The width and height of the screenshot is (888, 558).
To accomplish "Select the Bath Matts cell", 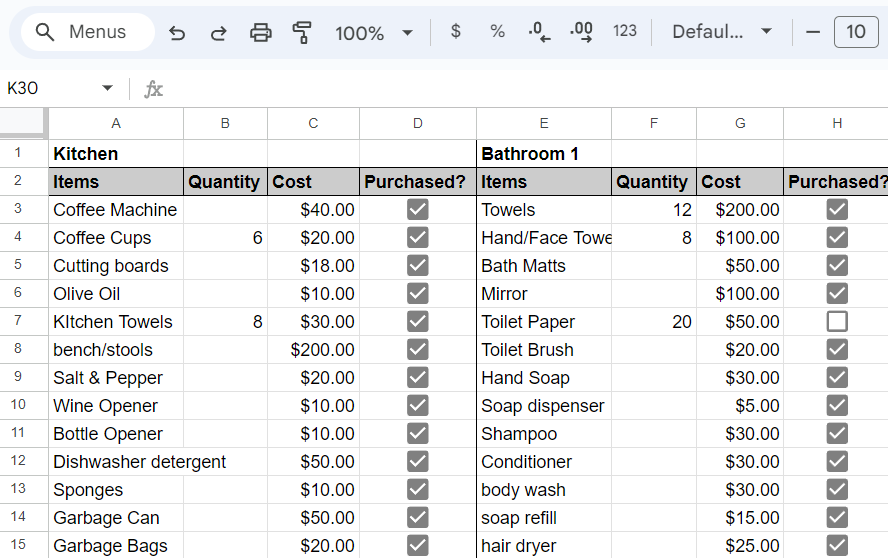I will click(544, 266).
